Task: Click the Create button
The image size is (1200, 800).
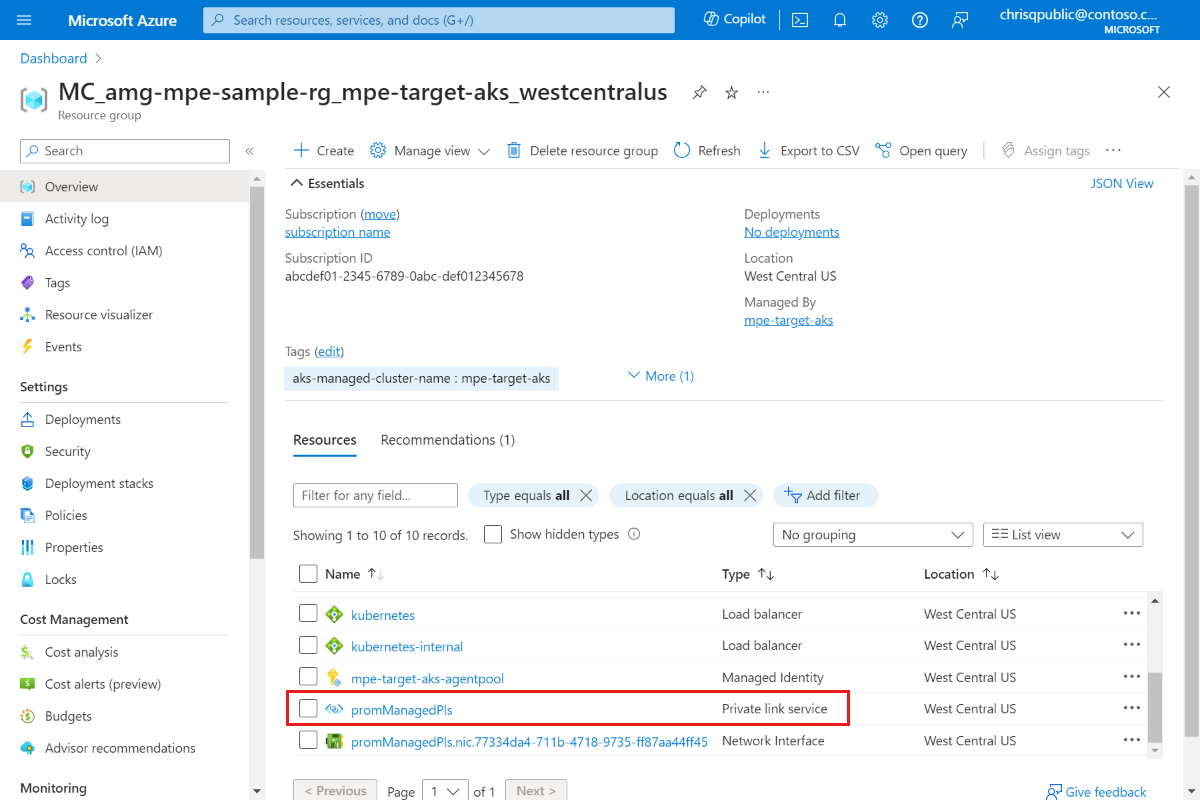Action: (324, 151)
